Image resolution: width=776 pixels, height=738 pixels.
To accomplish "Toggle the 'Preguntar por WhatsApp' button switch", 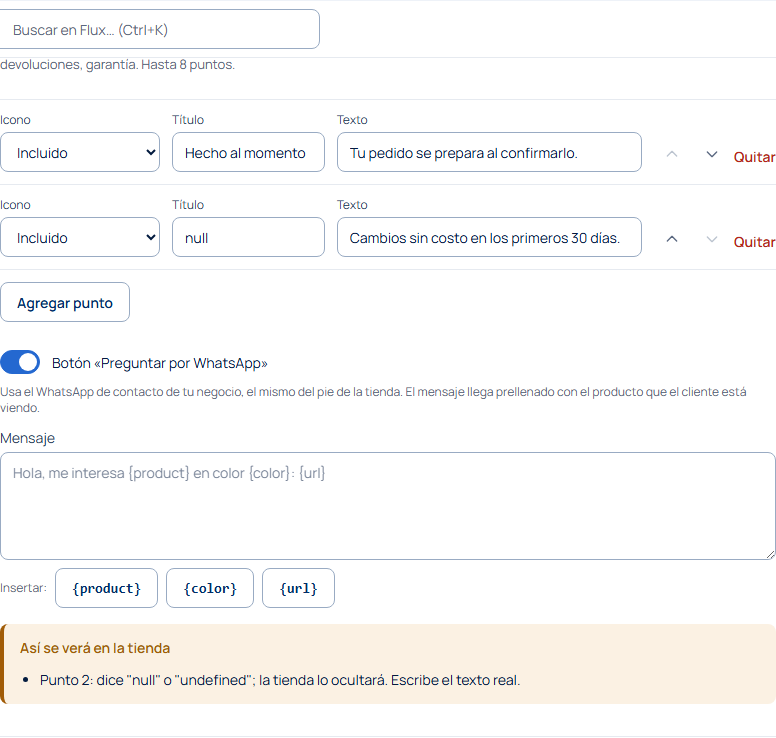I will point(20,362).
